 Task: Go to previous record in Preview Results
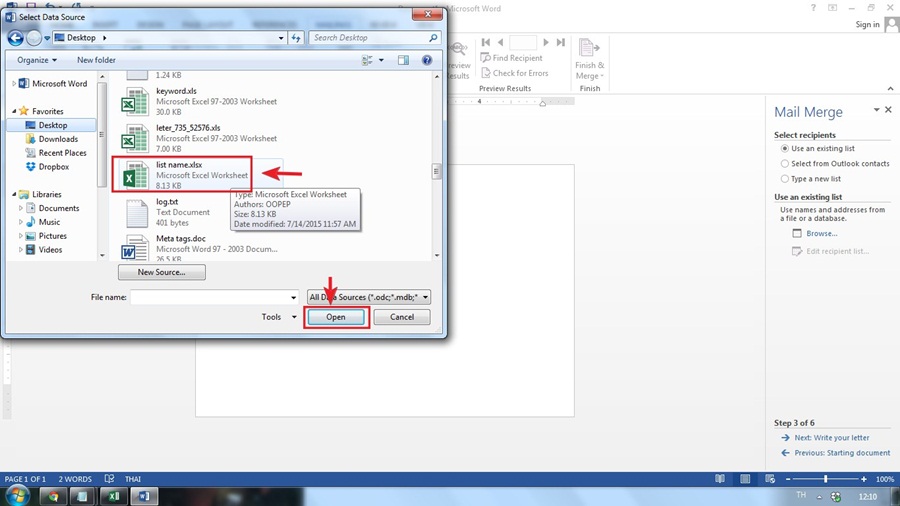click(501, 42)
